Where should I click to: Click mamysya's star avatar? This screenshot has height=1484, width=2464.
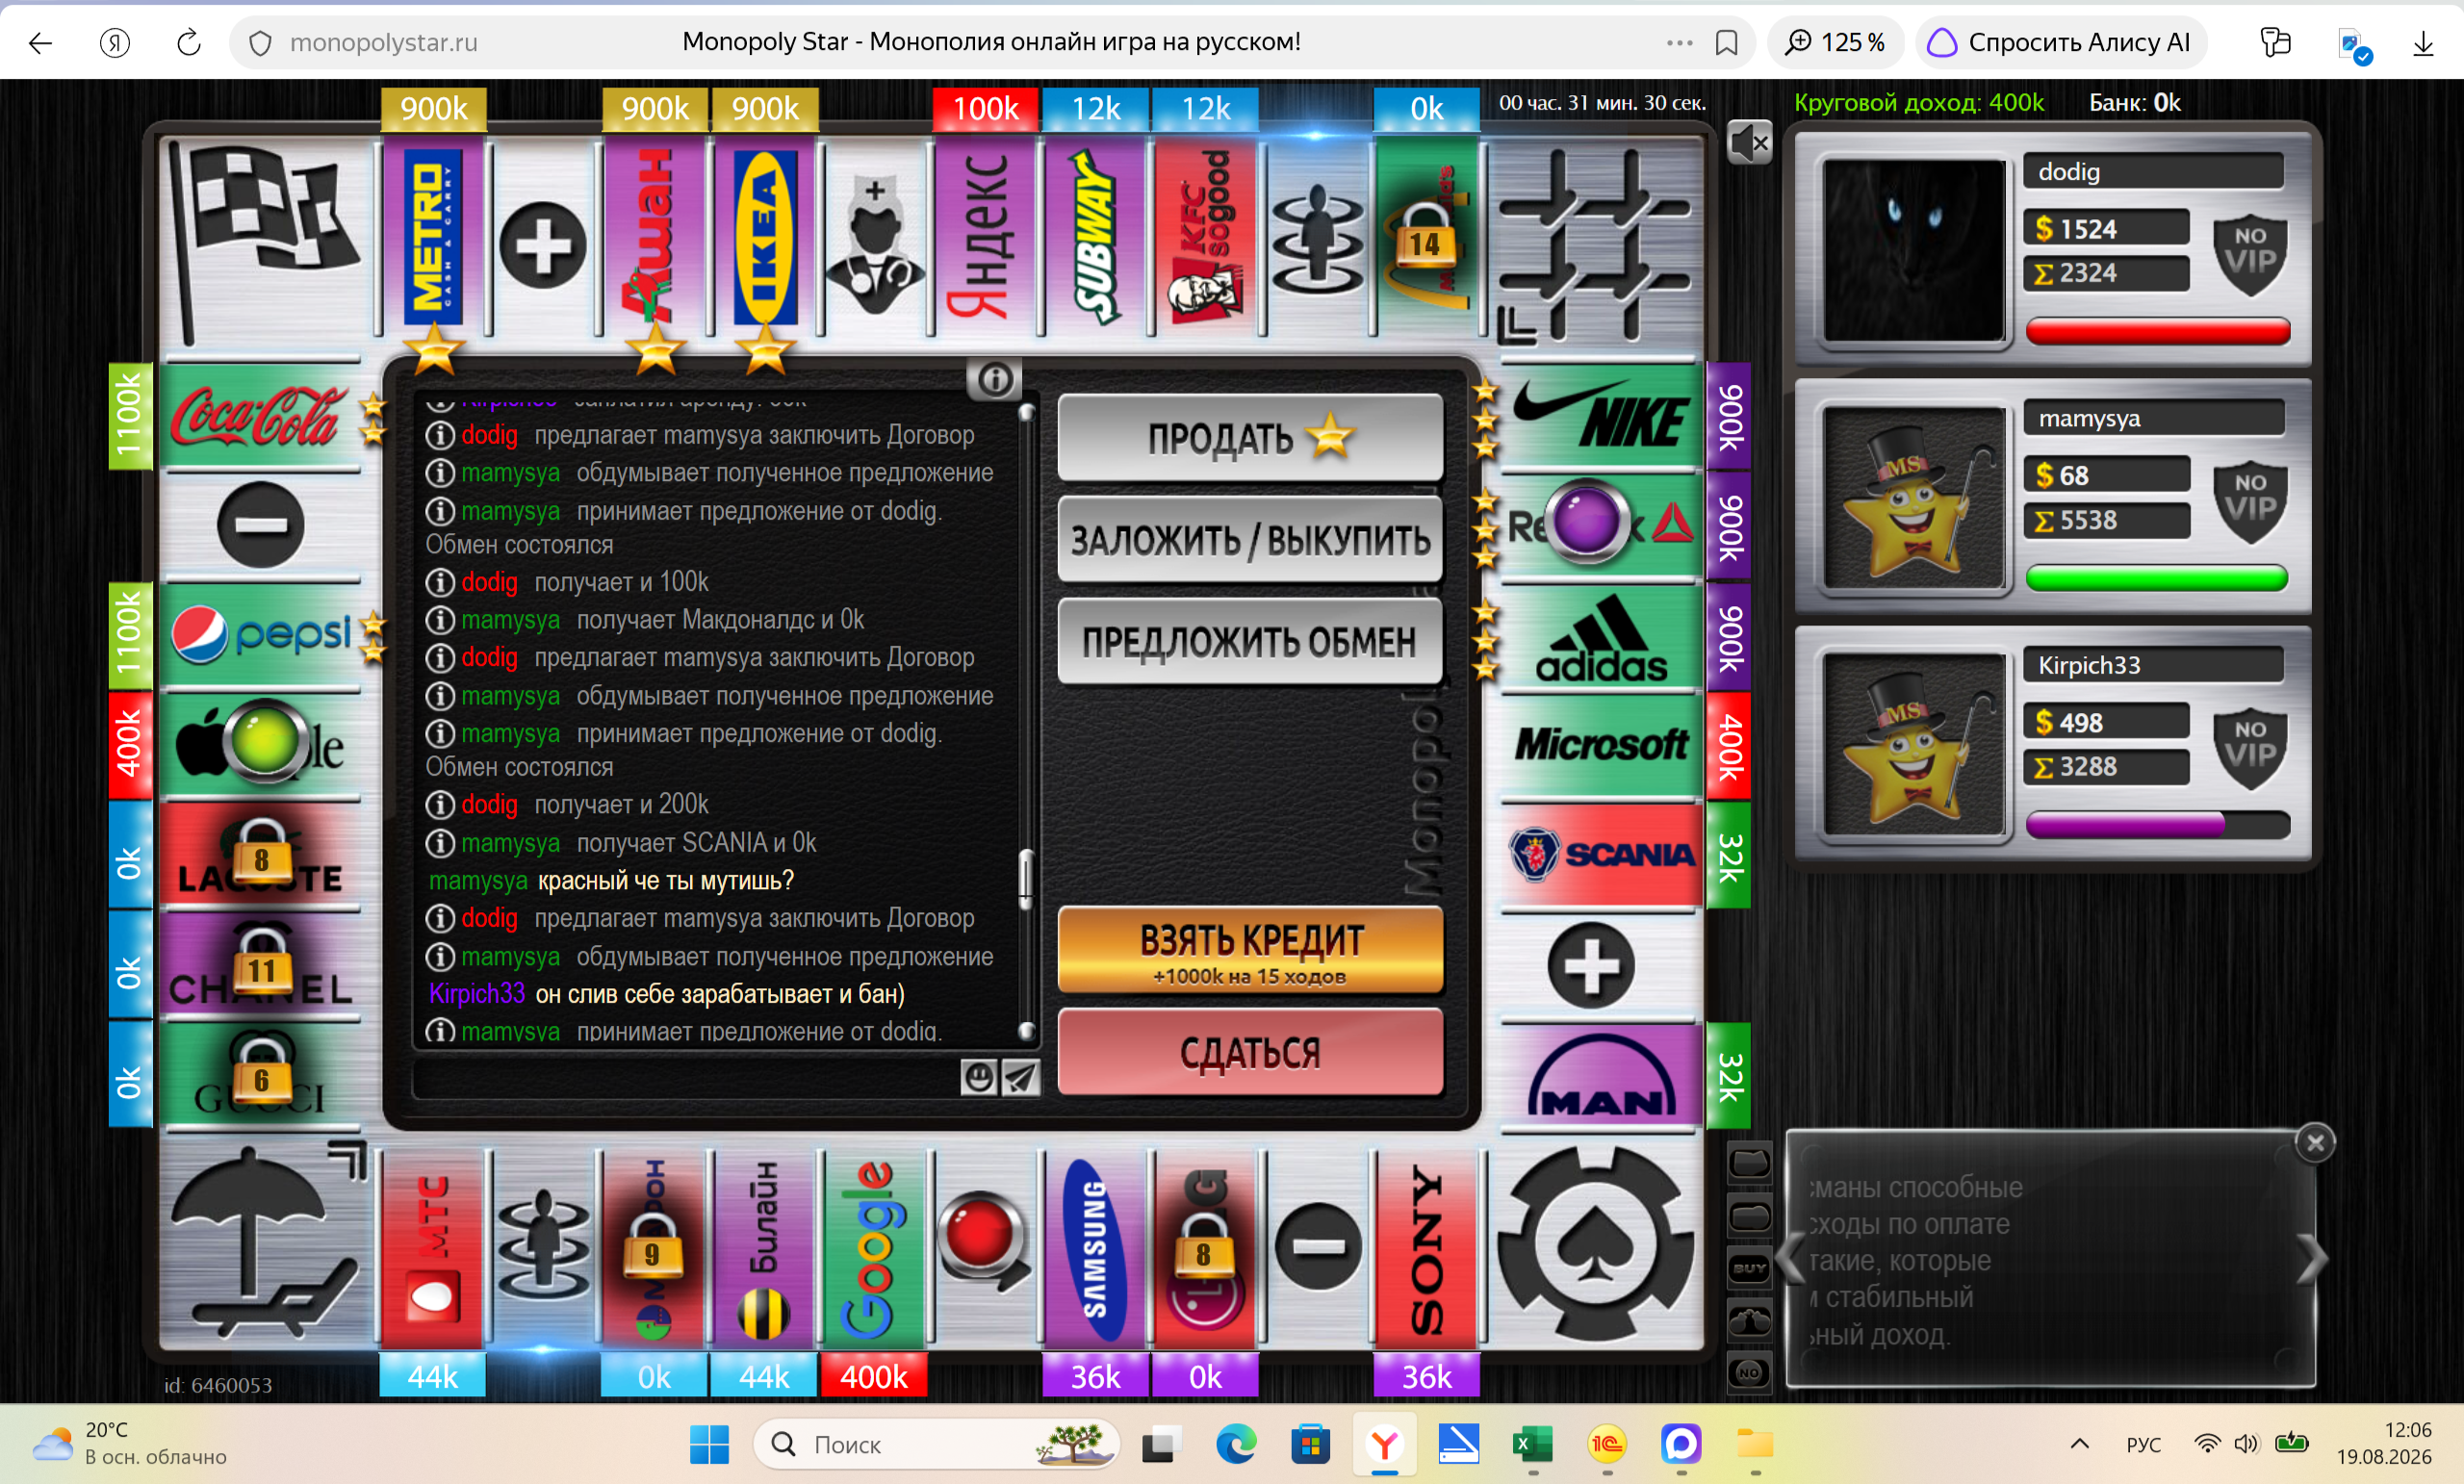point(1914,497)
